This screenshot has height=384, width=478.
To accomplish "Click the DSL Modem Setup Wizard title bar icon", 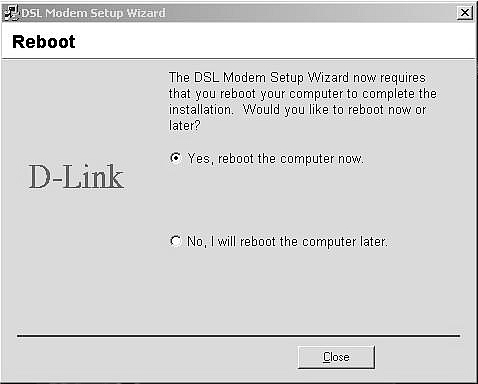I will [11, 13].
